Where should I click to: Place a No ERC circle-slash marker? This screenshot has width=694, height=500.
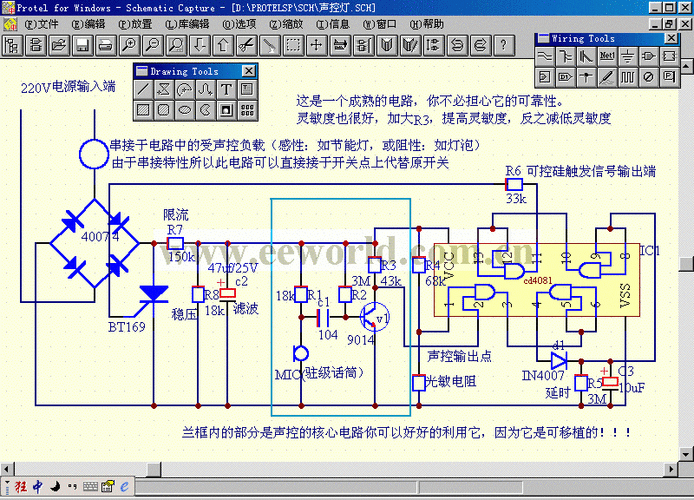coord(649,77)
